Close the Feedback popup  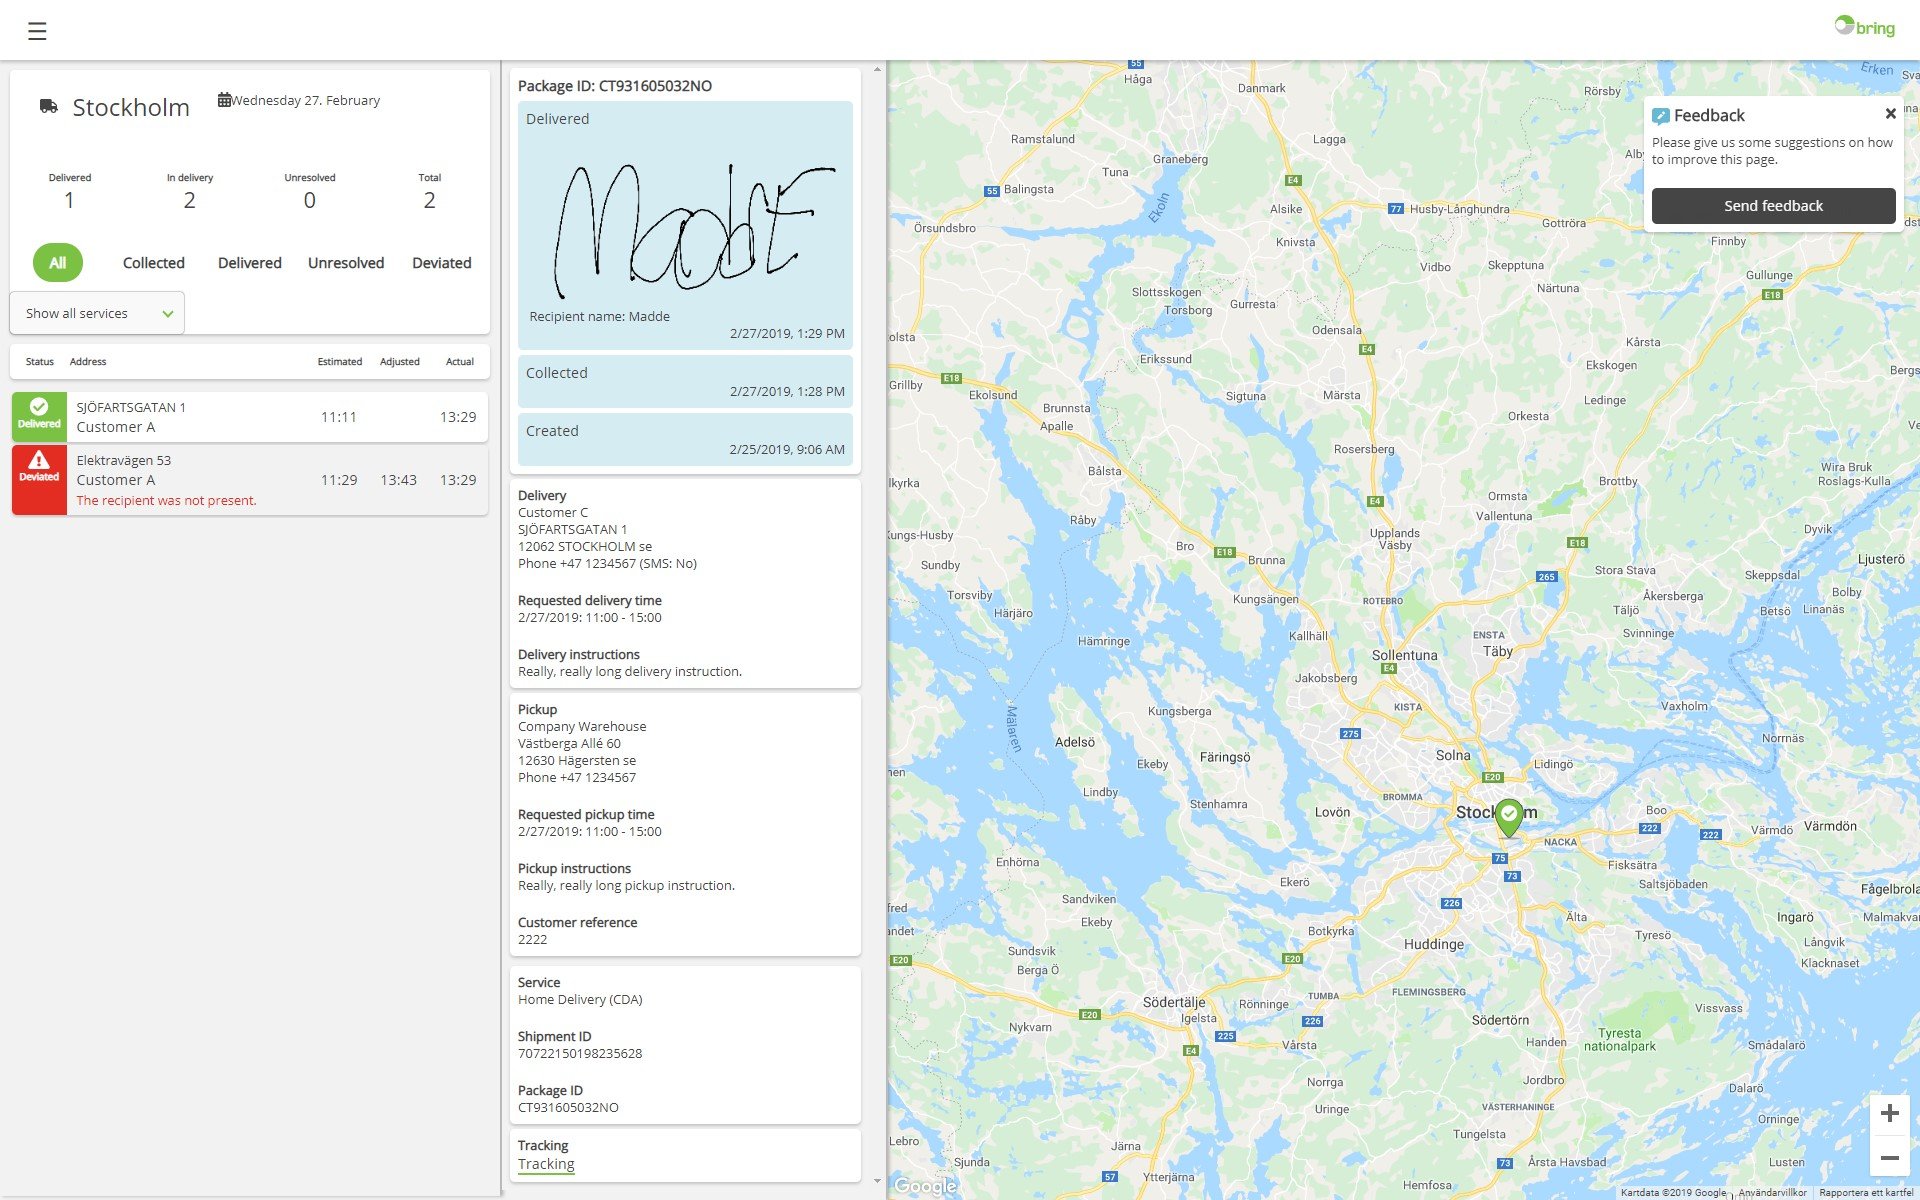pos(1890,114)
